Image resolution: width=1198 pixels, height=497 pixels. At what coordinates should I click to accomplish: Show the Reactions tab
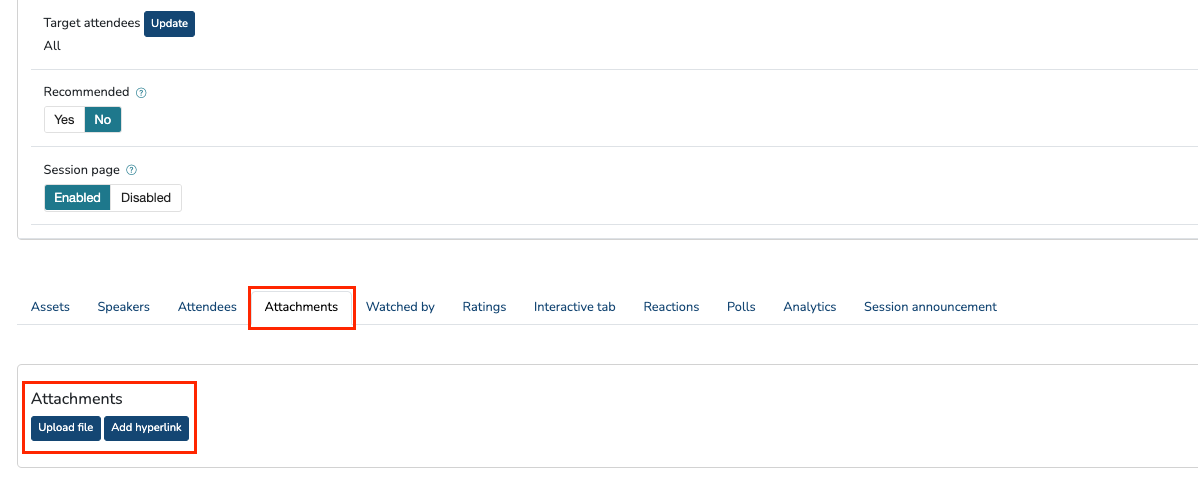[671, 307]
